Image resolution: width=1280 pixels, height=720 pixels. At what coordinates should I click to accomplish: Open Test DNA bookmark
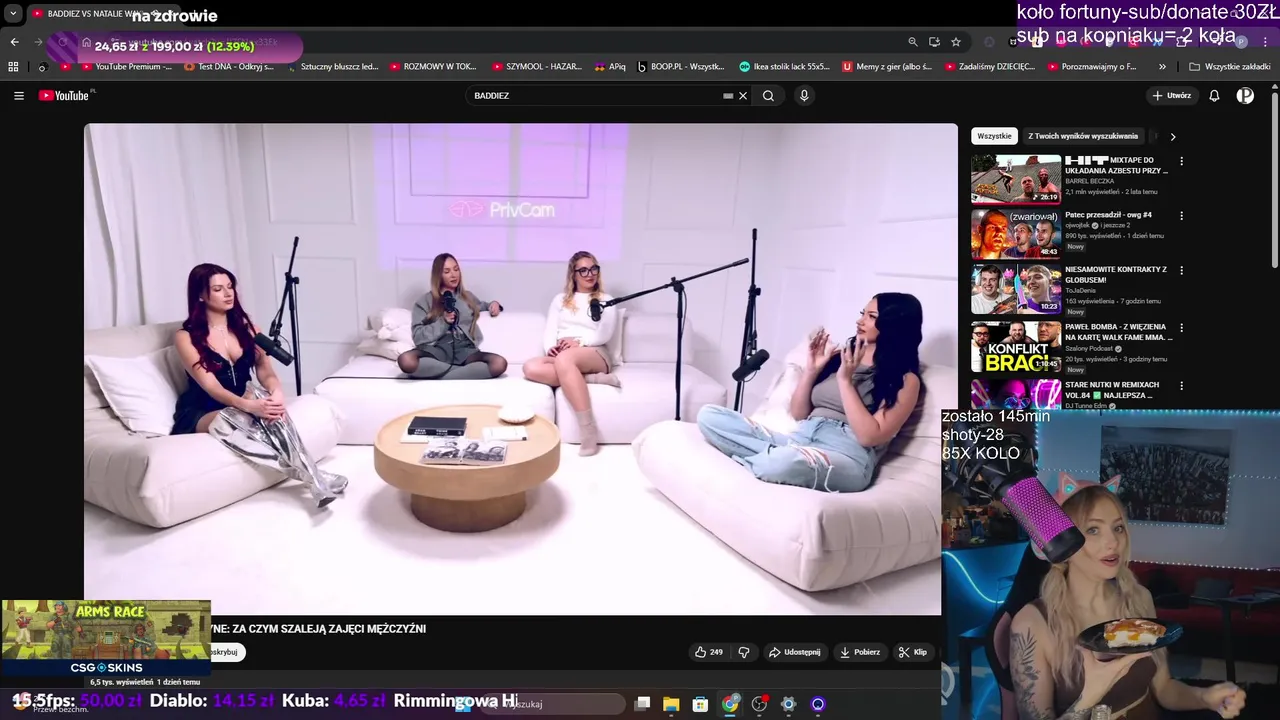click(x=229, y=67)
